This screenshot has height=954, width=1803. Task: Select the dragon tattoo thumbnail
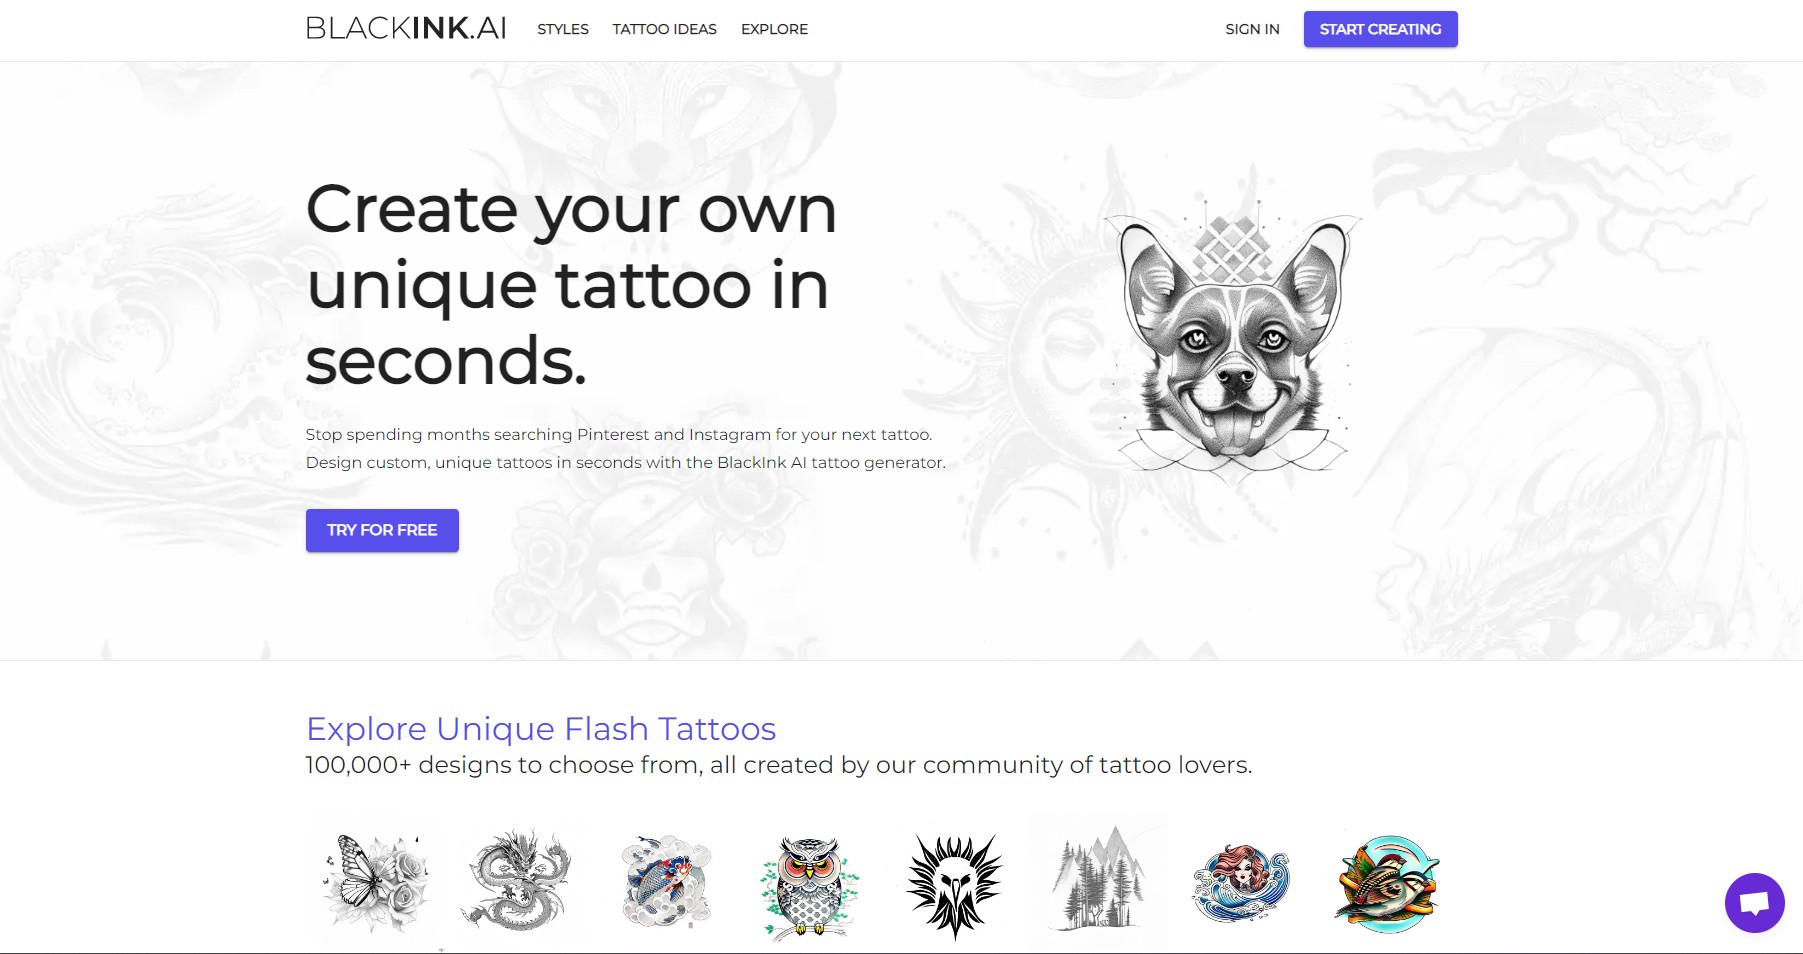516,883
